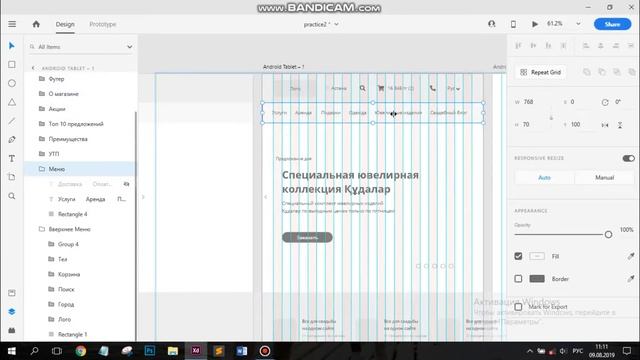Go to the Home screen
640x360 pixels.
point(36,24)
